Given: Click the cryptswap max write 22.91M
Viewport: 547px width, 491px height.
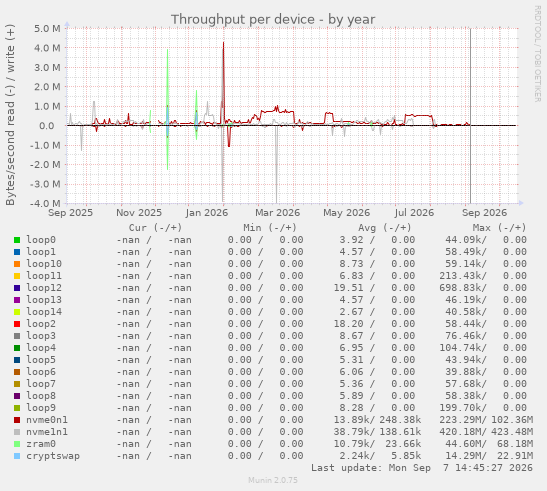Looking at the screenshot, I should (x=515, y=456).
